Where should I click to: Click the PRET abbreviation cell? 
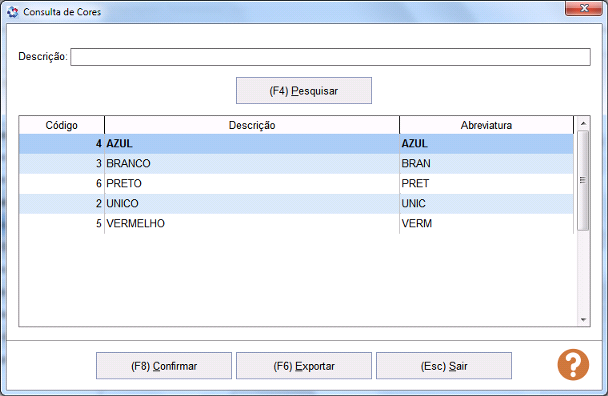click(486, 183)
